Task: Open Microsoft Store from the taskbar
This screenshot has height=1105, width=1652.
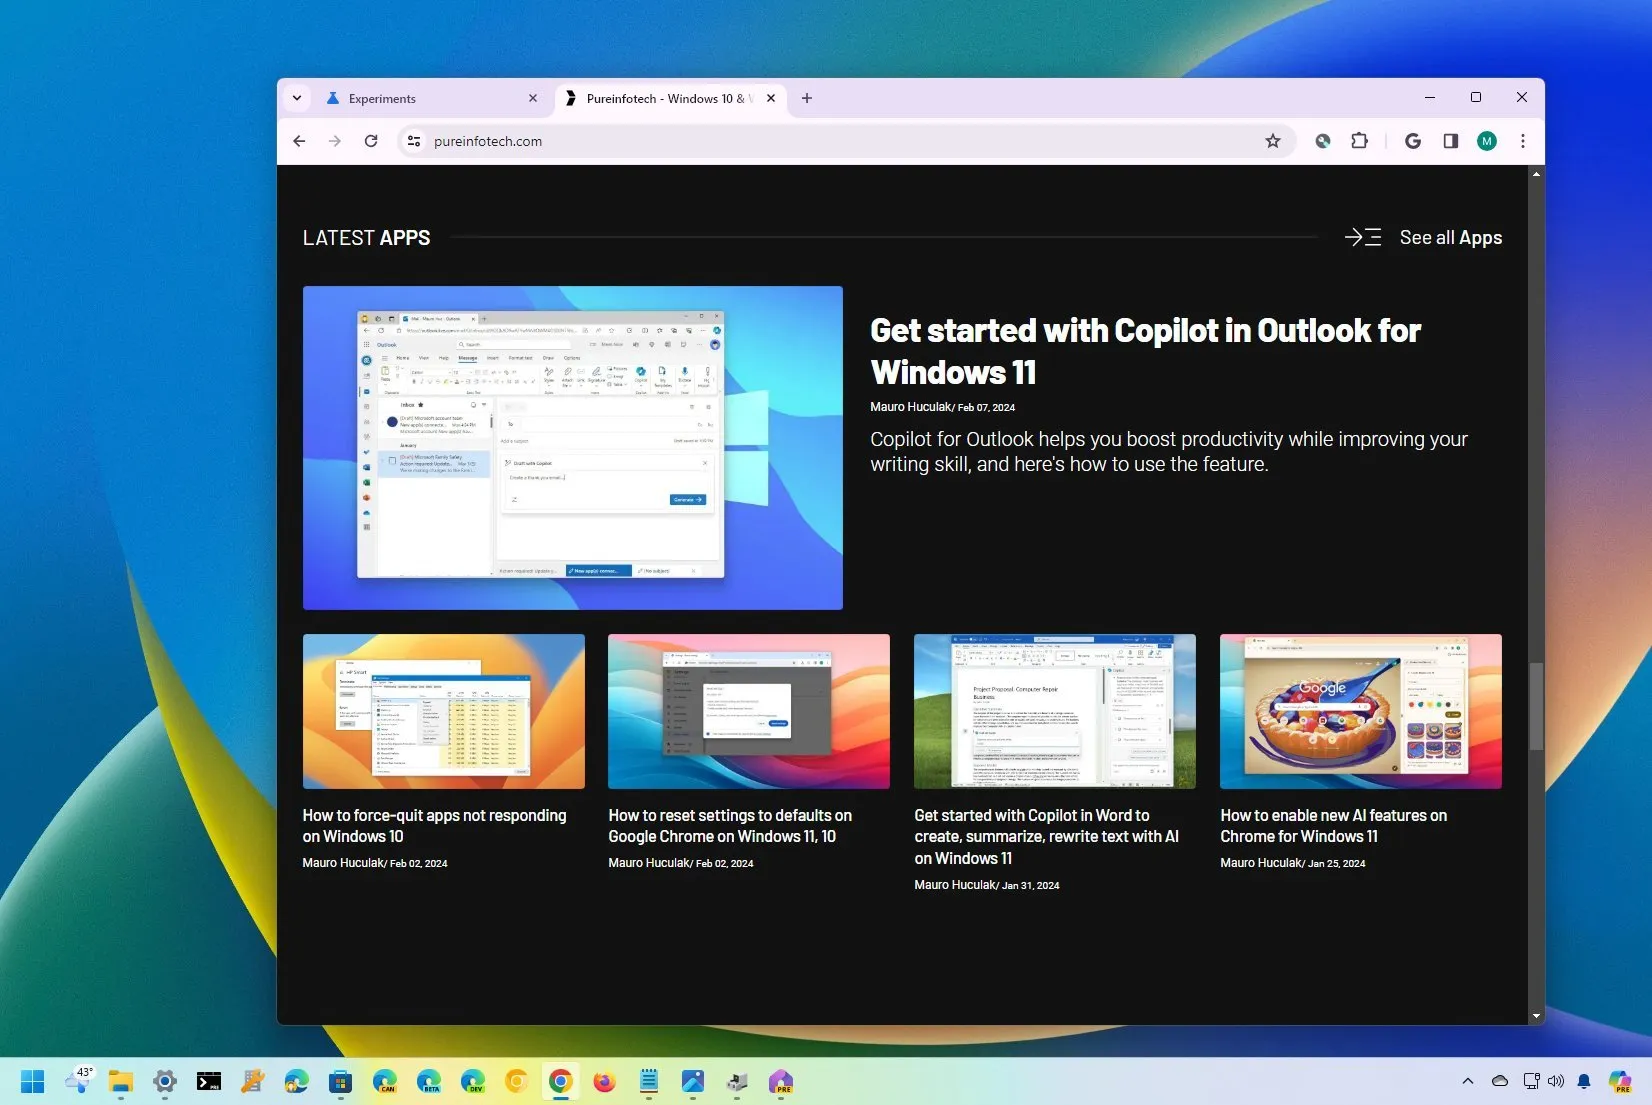Action: [x=341, y=1081]
